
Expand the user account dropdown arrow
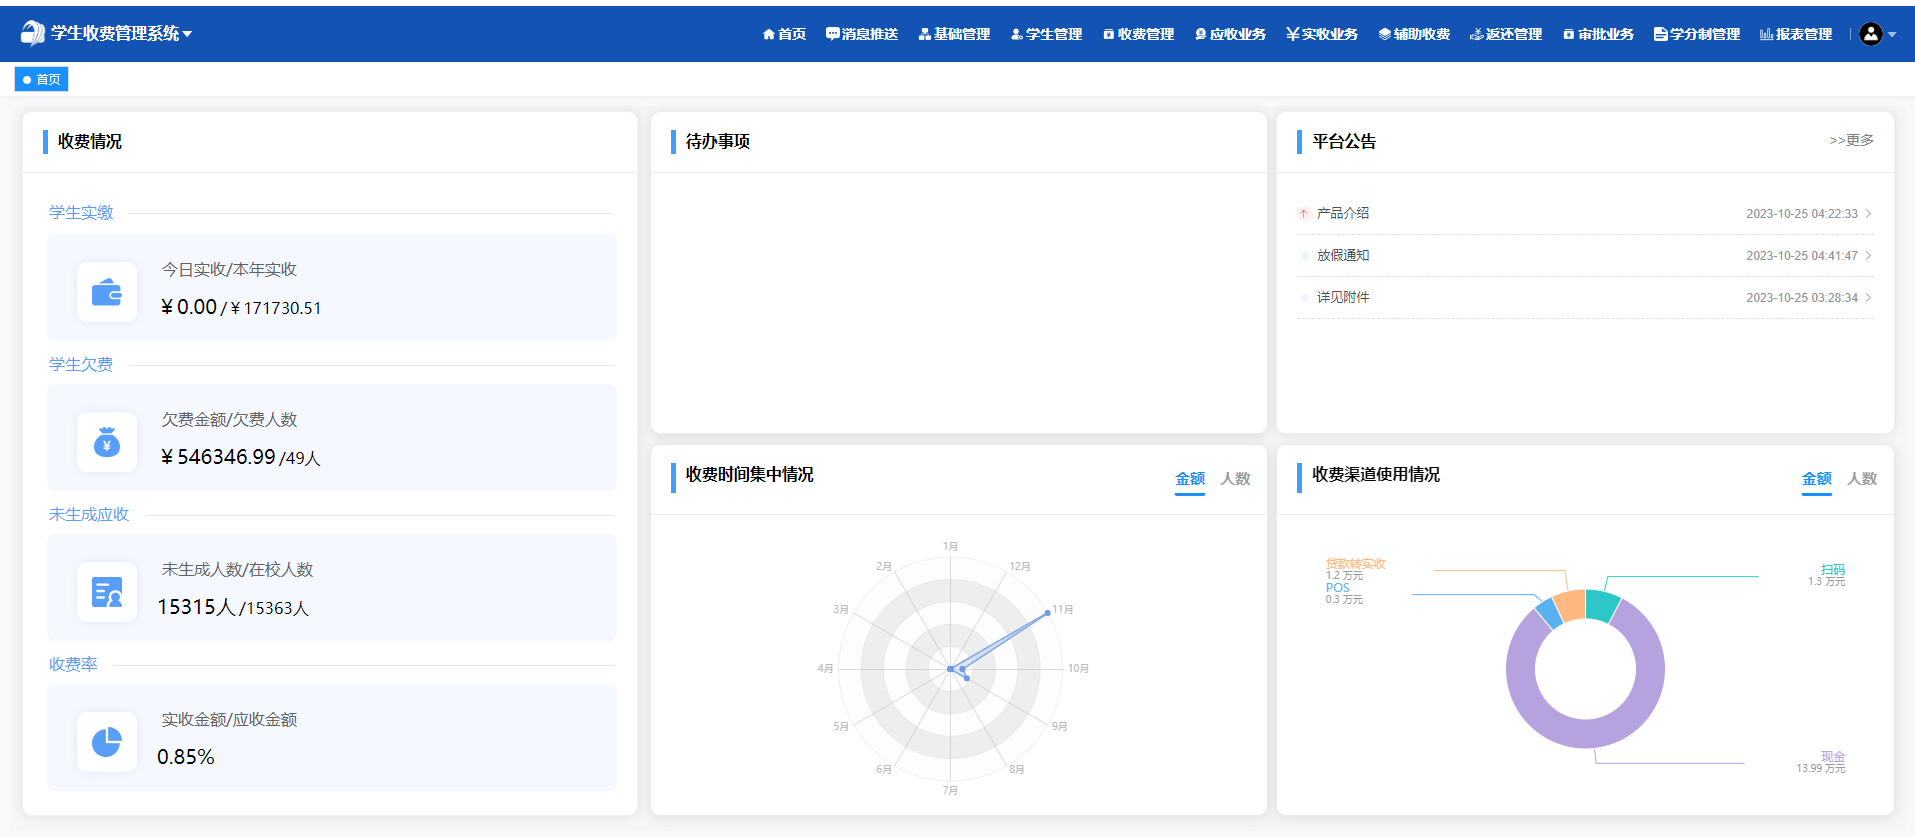pos(1892,35)
